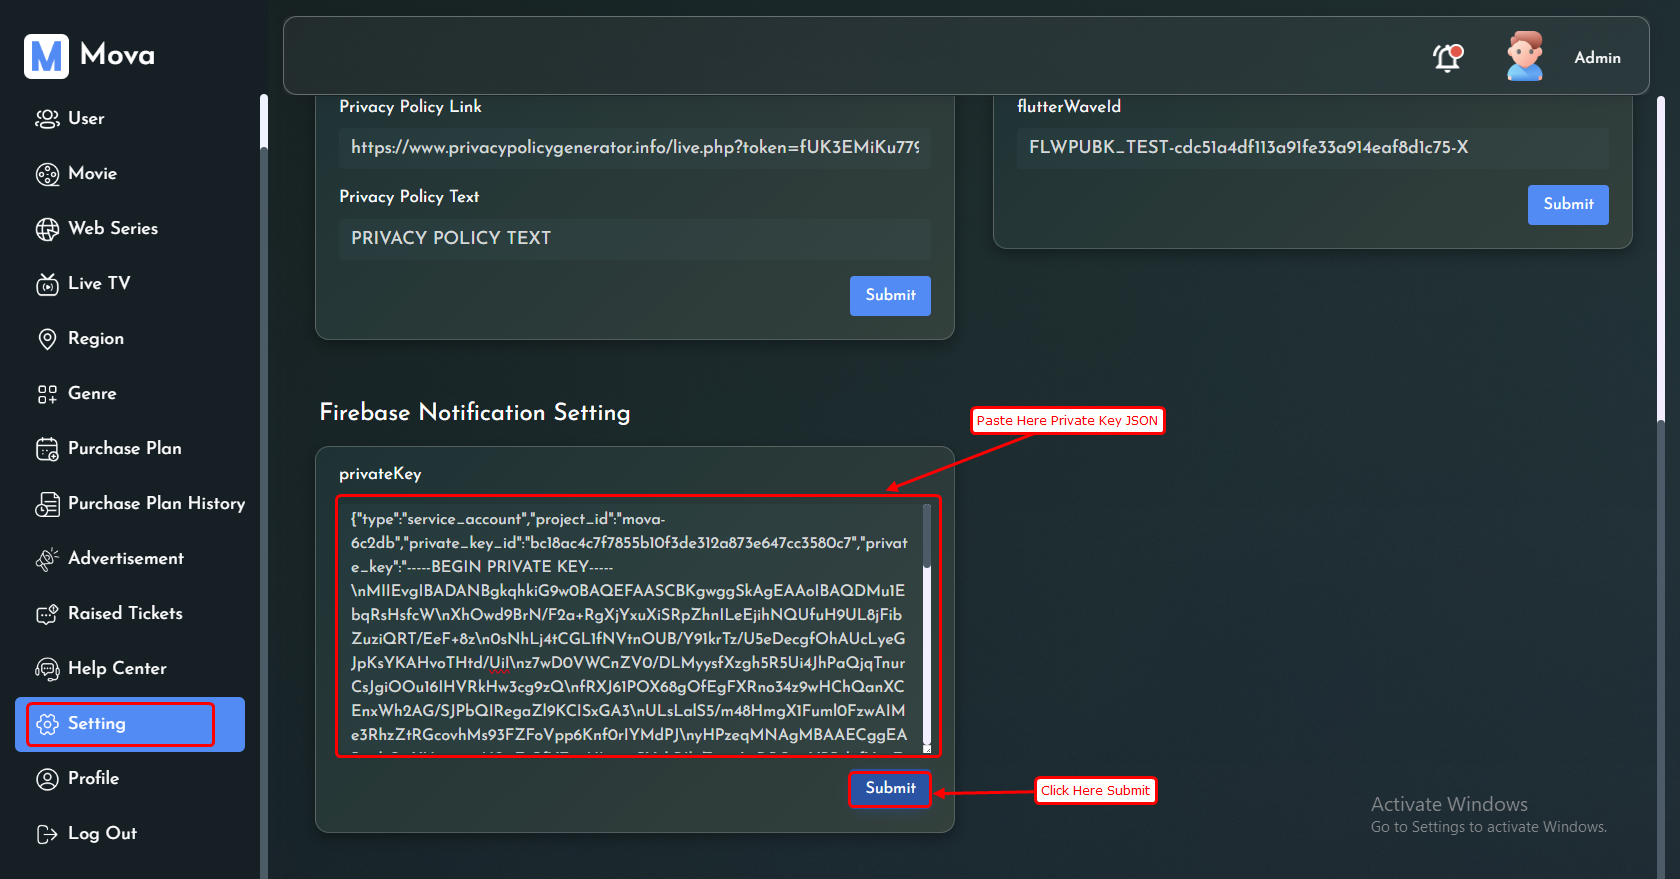Click the Admin avatar picture
1680x879 pixels.
(x=1524, y=57)
